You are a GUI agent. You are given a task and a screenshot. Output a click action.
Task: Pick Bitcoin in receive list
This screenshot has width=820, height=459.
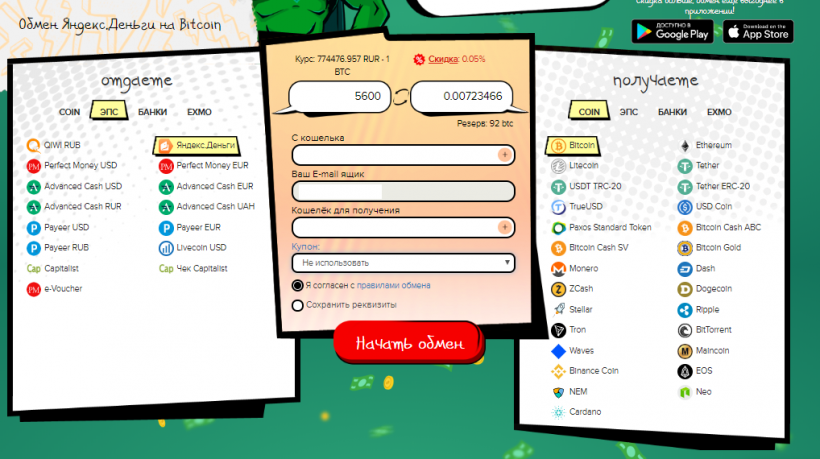(573, 145)
